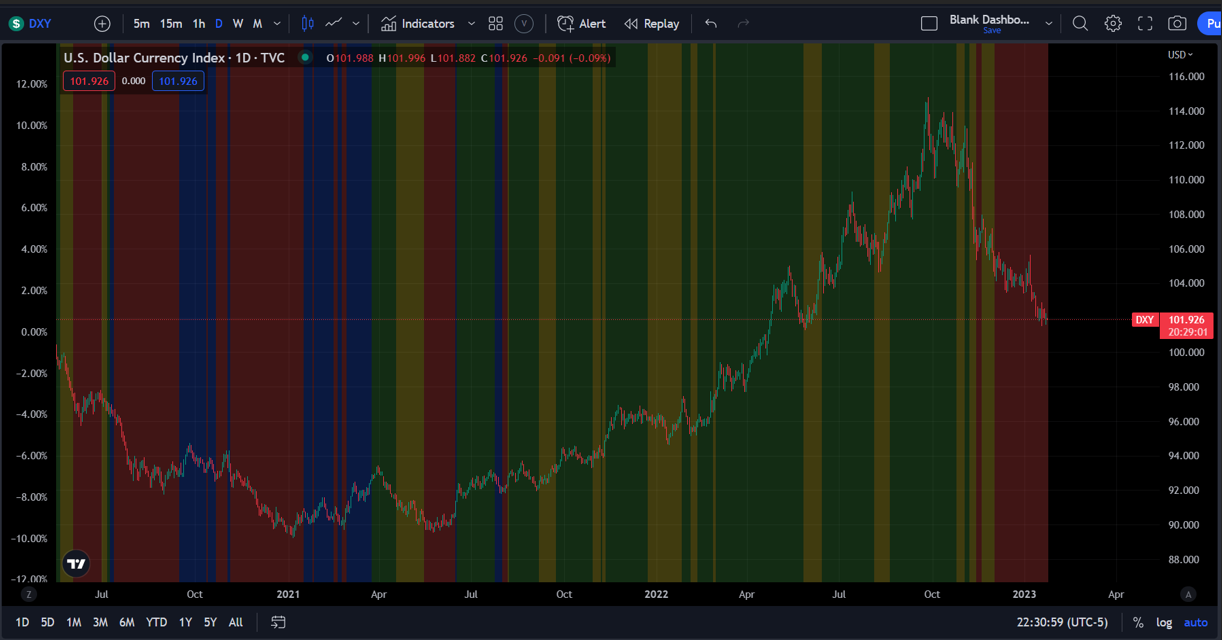The height and width of the screenshot is (640, 1222).
Task: Open timezone menu at 22:30:59 (UTC-5)
Action: [x=1063, y=622]
